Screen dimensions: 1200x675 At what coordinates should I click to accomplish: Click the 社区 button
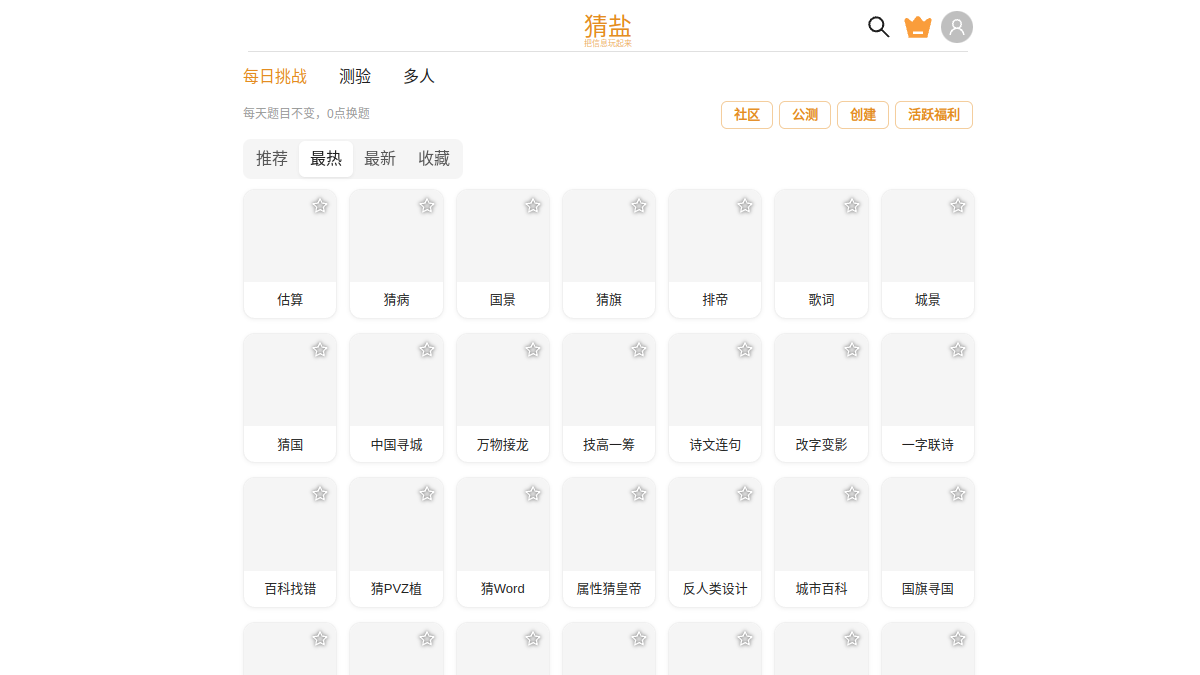[x=747, y=115]
